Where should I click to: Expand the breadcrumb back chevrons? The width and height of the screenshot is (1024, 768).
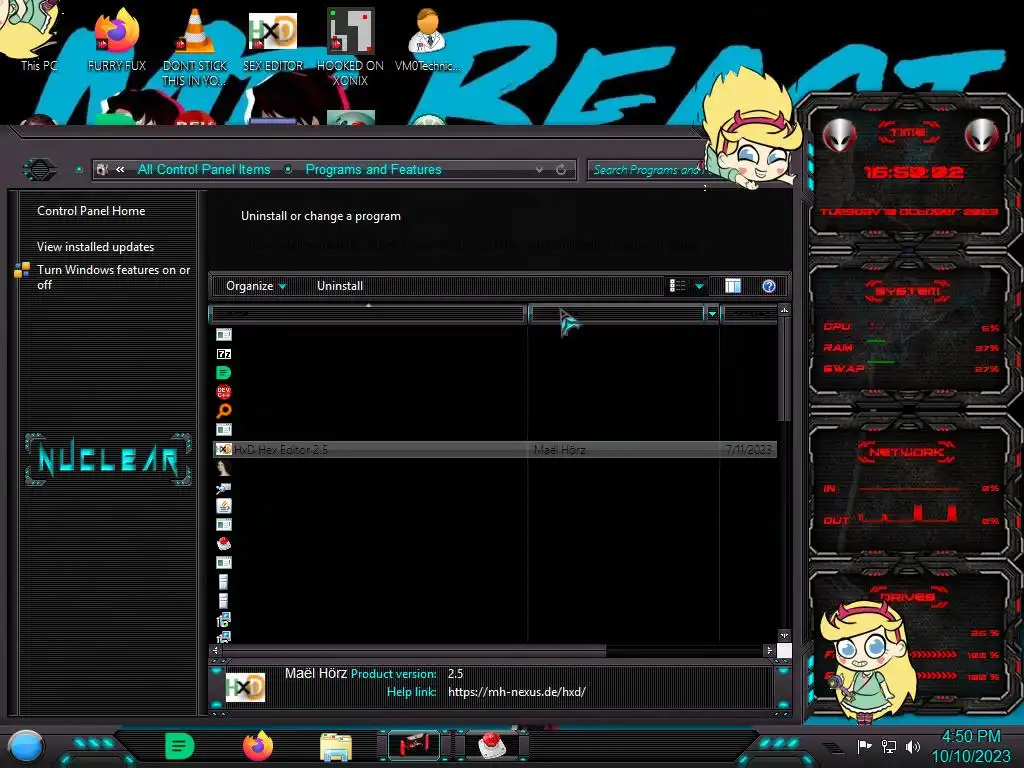click(120, 169)
